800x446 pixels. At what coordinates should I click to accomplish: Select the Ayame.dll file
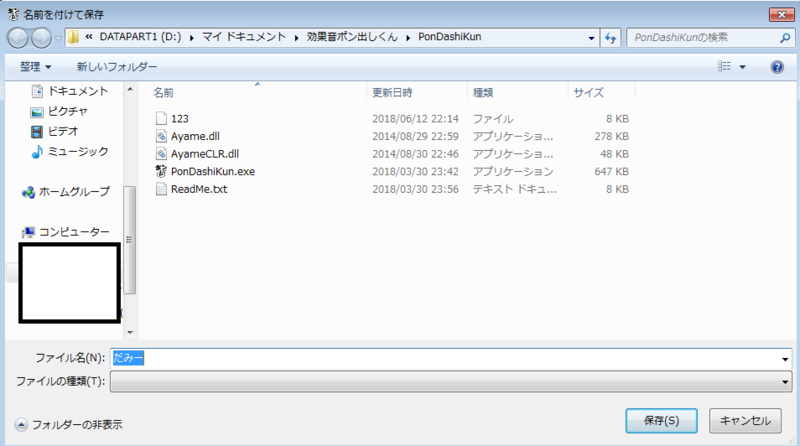click(195, 136)
